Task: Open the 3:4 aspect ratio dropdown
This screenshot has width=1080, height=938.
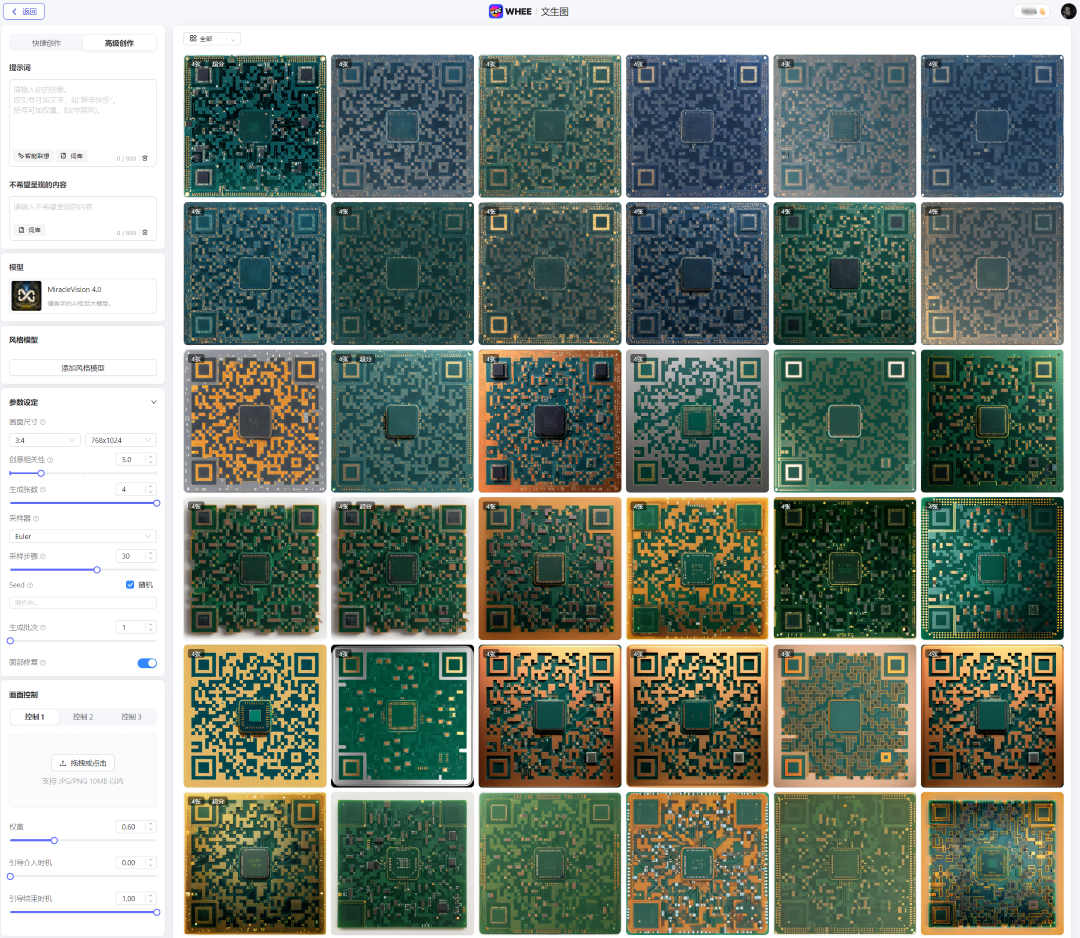Action: [x=45, y=440]
